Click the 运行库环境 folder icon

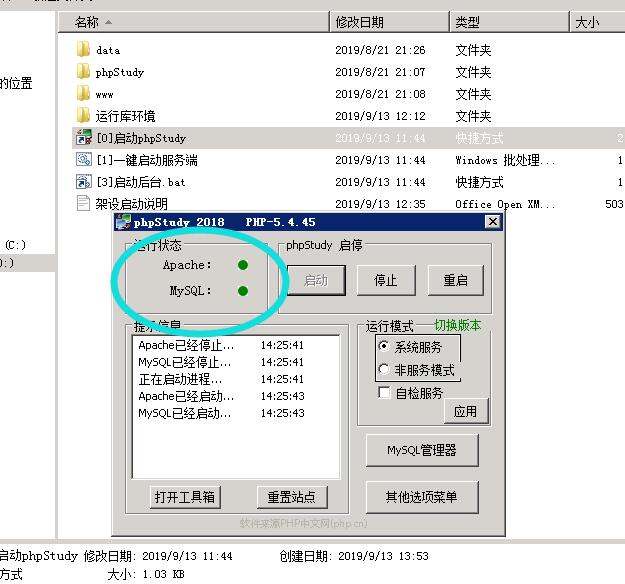[84, 116]
